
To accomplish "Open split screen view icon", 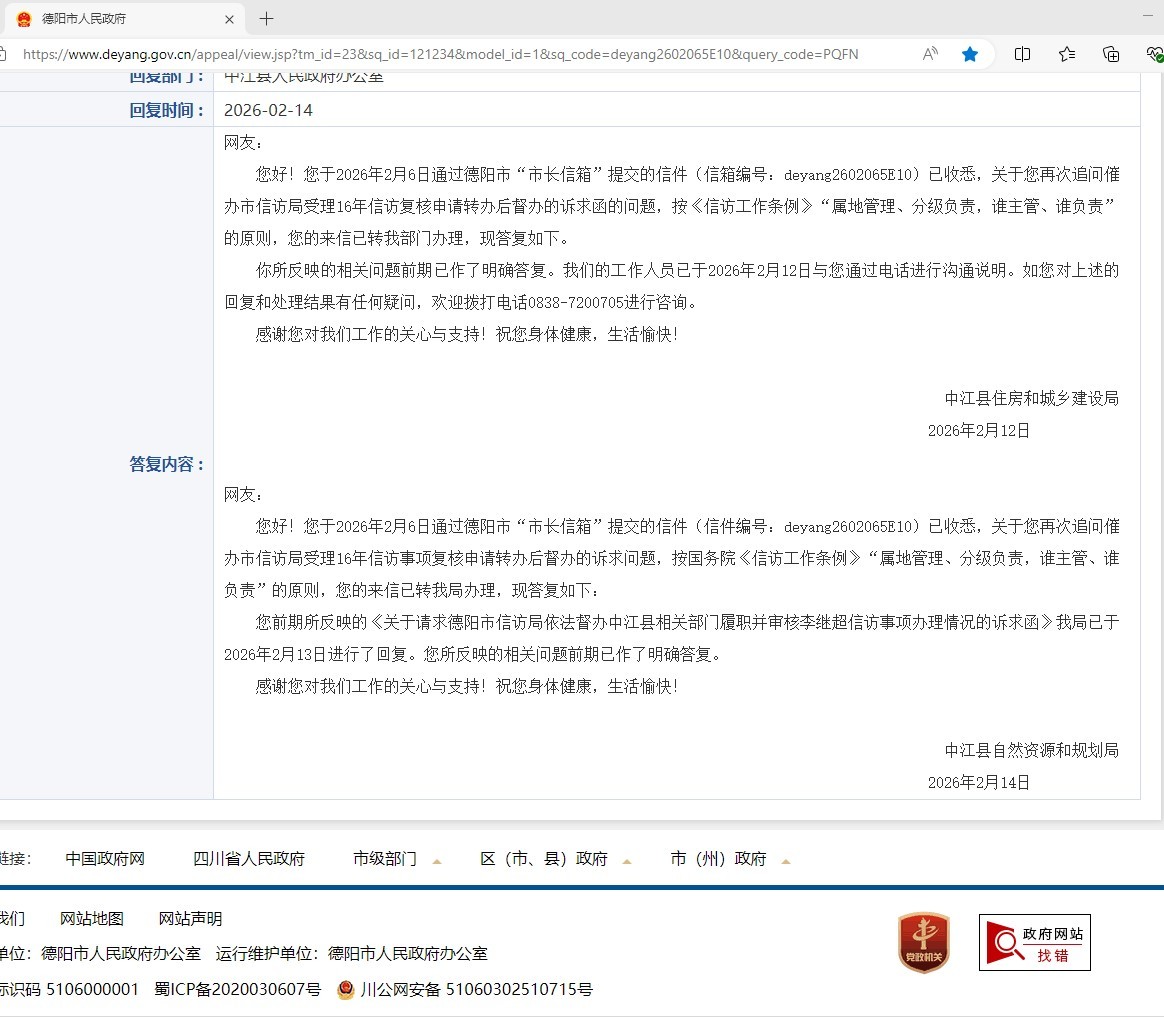I will [1022, 54].
